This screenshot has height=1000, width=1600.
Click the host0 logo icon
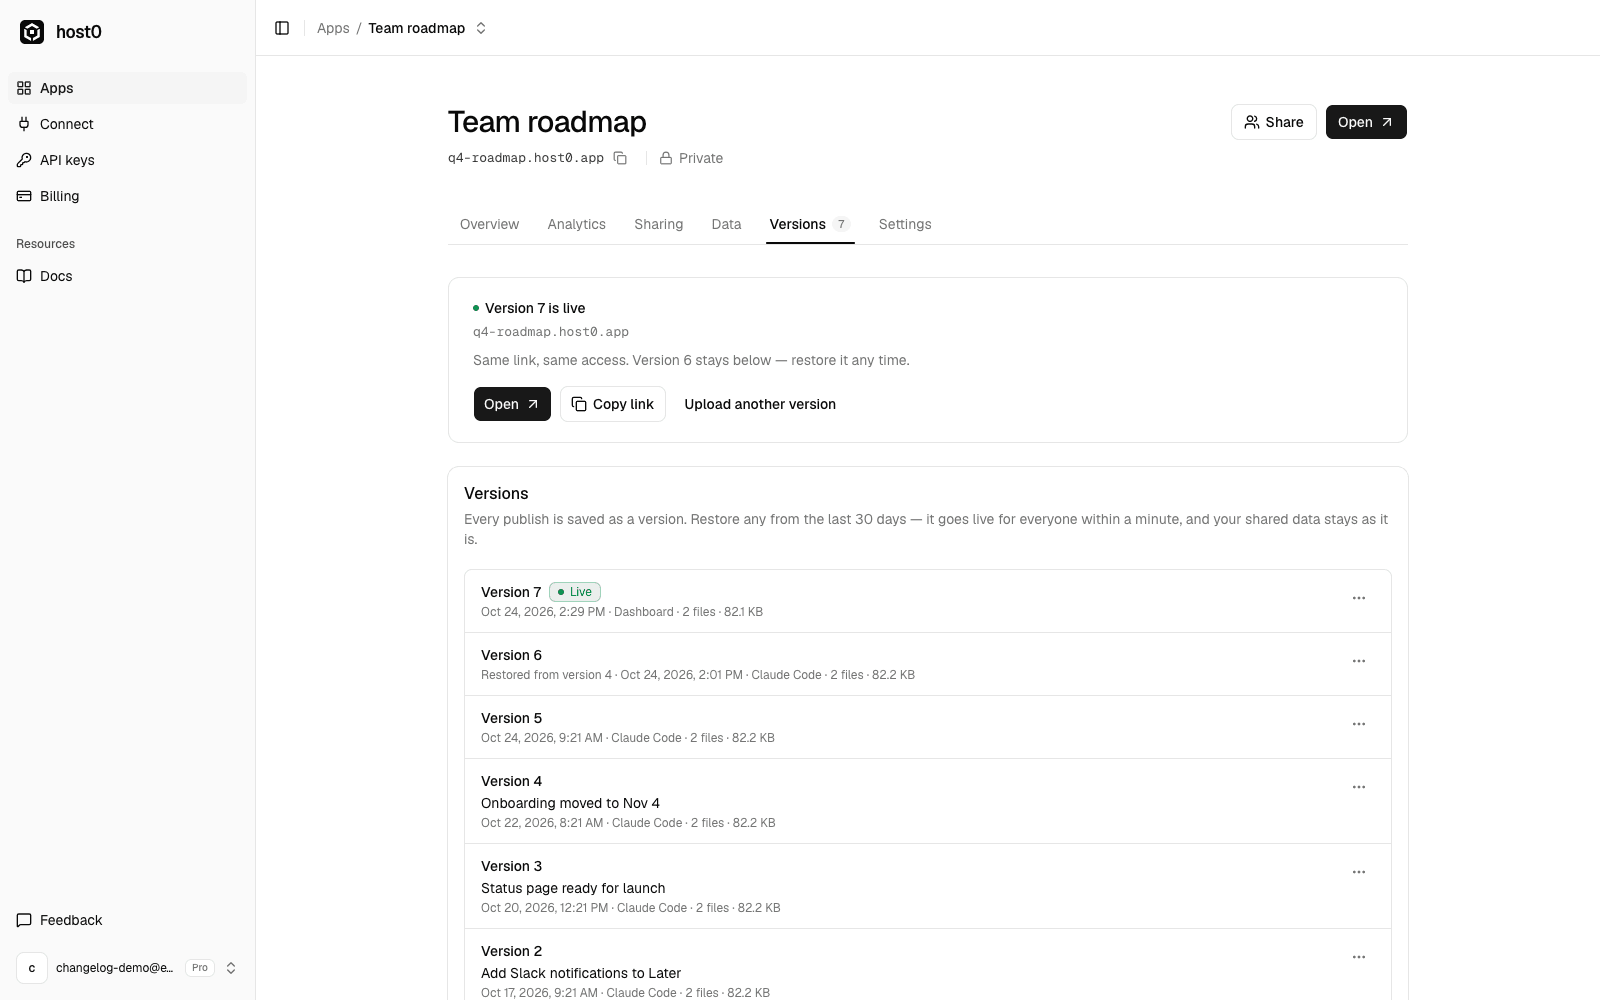click(32, 32)
